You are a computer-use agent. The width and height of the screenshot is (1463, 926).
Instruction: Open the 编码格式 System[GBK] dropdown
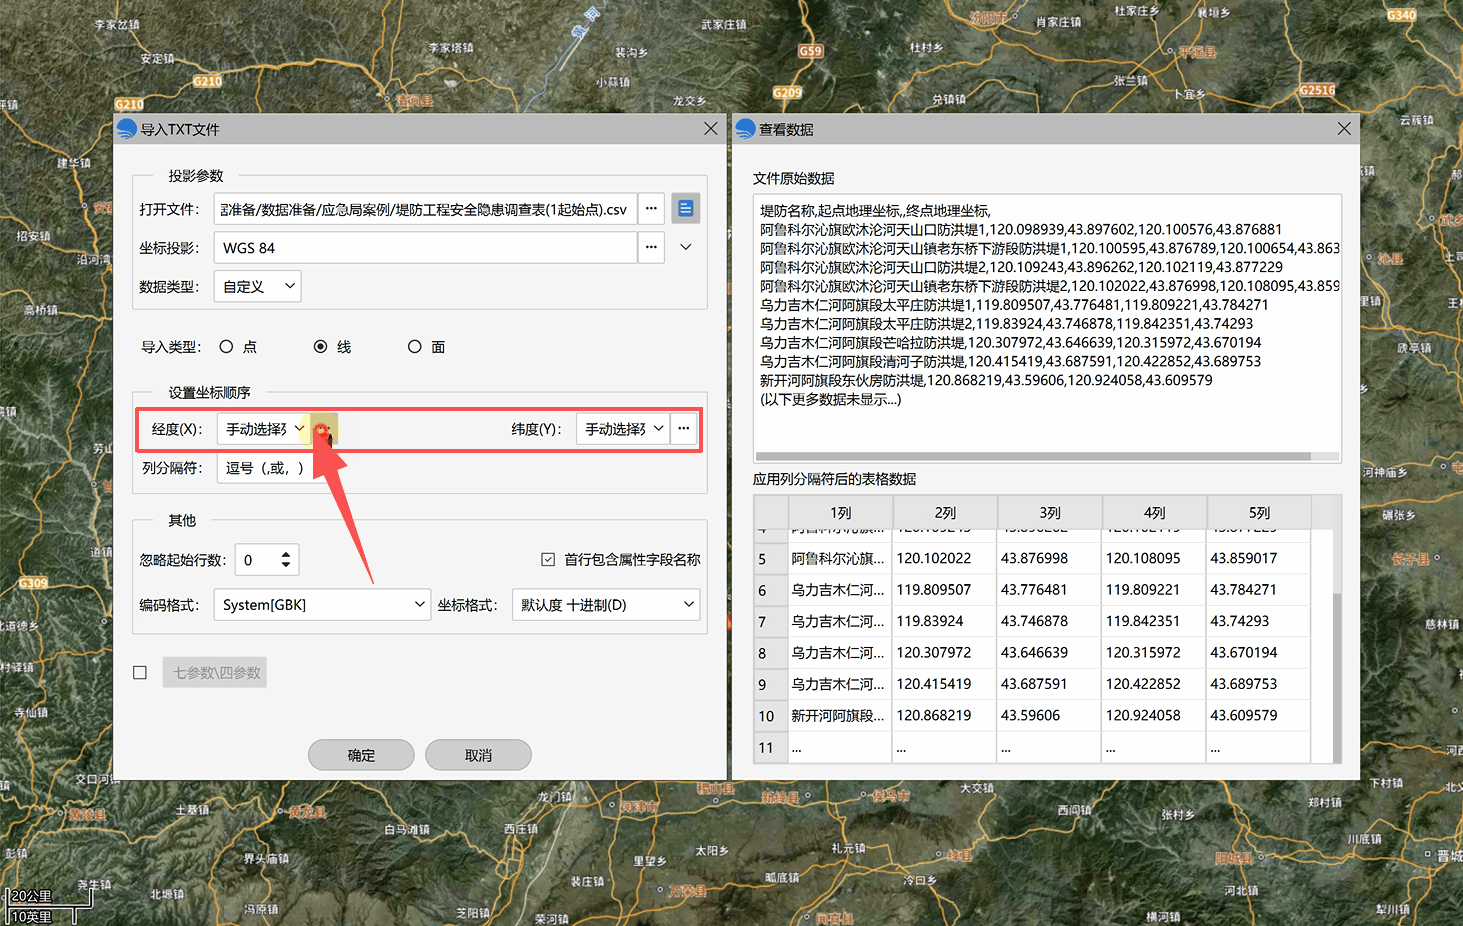click(322, 604)
